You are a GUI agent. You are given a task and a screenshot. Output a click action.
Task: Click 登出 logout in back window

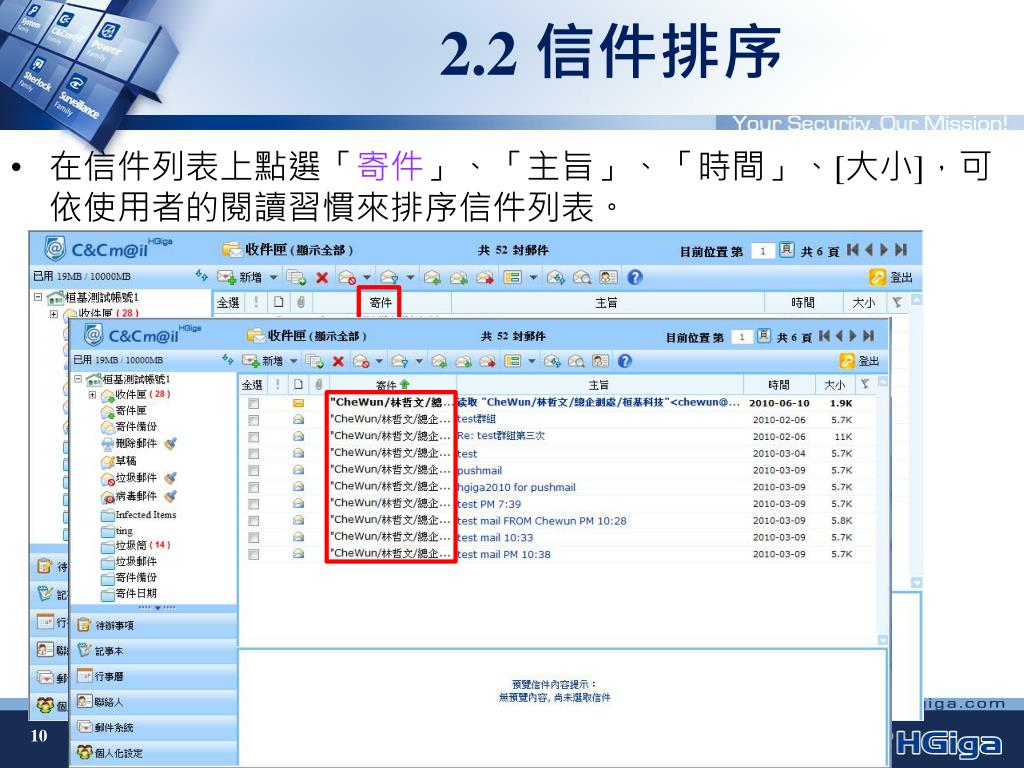891,278
